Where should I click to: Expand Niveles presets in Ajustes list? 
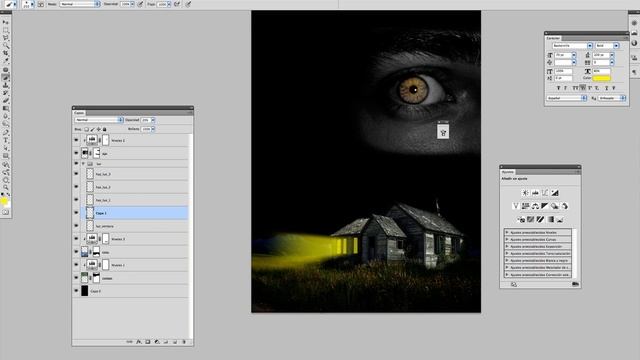[x=507, y=232]
